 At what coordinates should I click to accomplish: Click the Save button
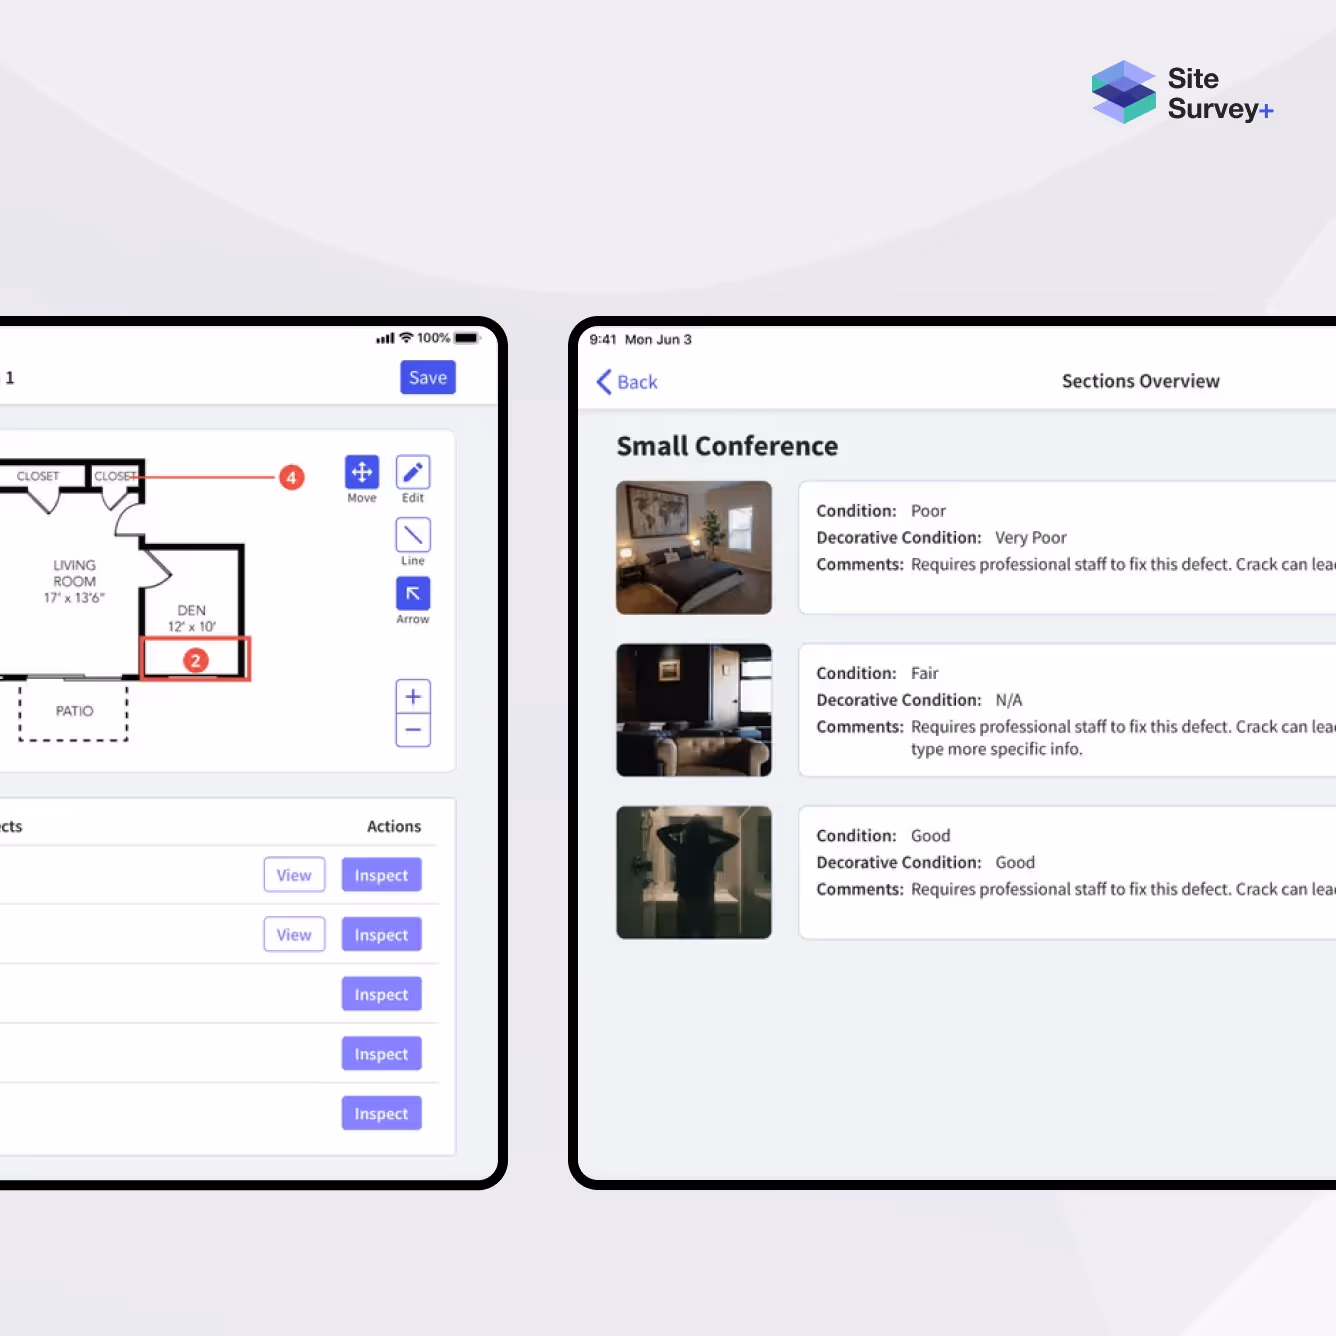[x=428, y=378]
